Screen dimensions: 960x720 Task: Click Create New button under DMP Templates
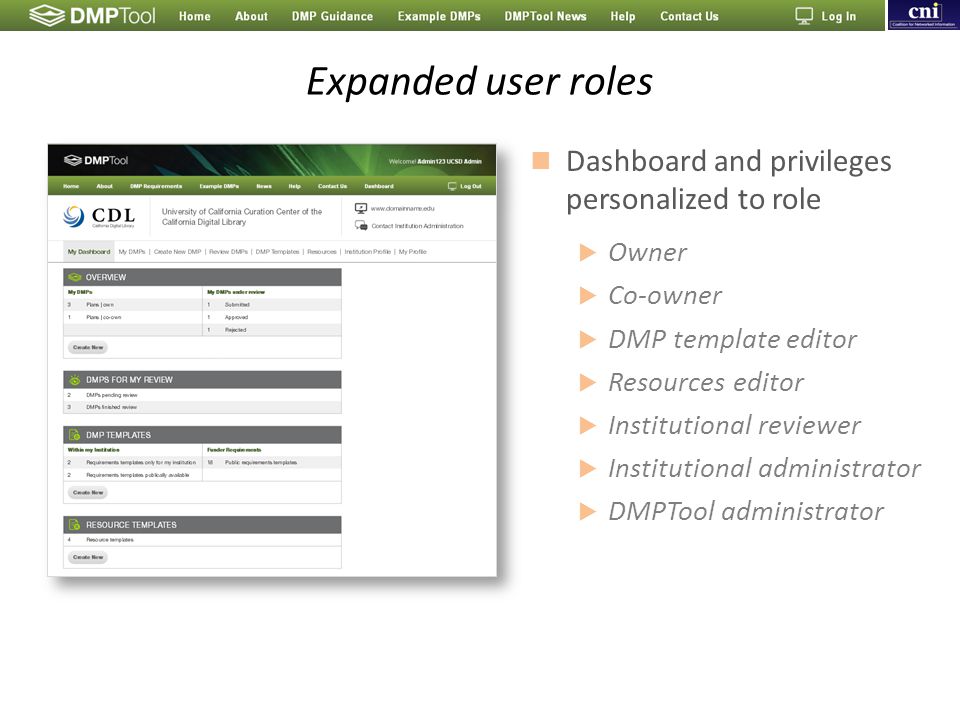[x=88, y=492]
